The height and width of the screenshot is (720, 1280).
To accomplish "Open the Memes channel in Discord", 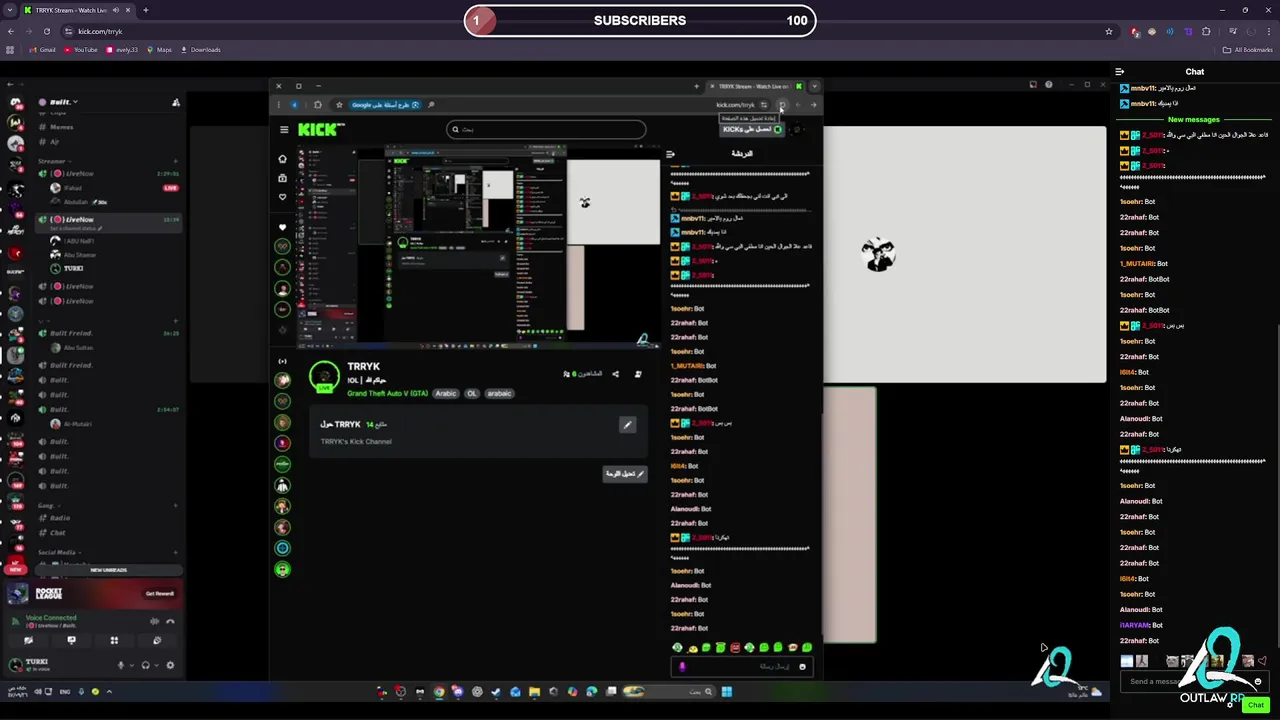I will [x=61, y=127].
